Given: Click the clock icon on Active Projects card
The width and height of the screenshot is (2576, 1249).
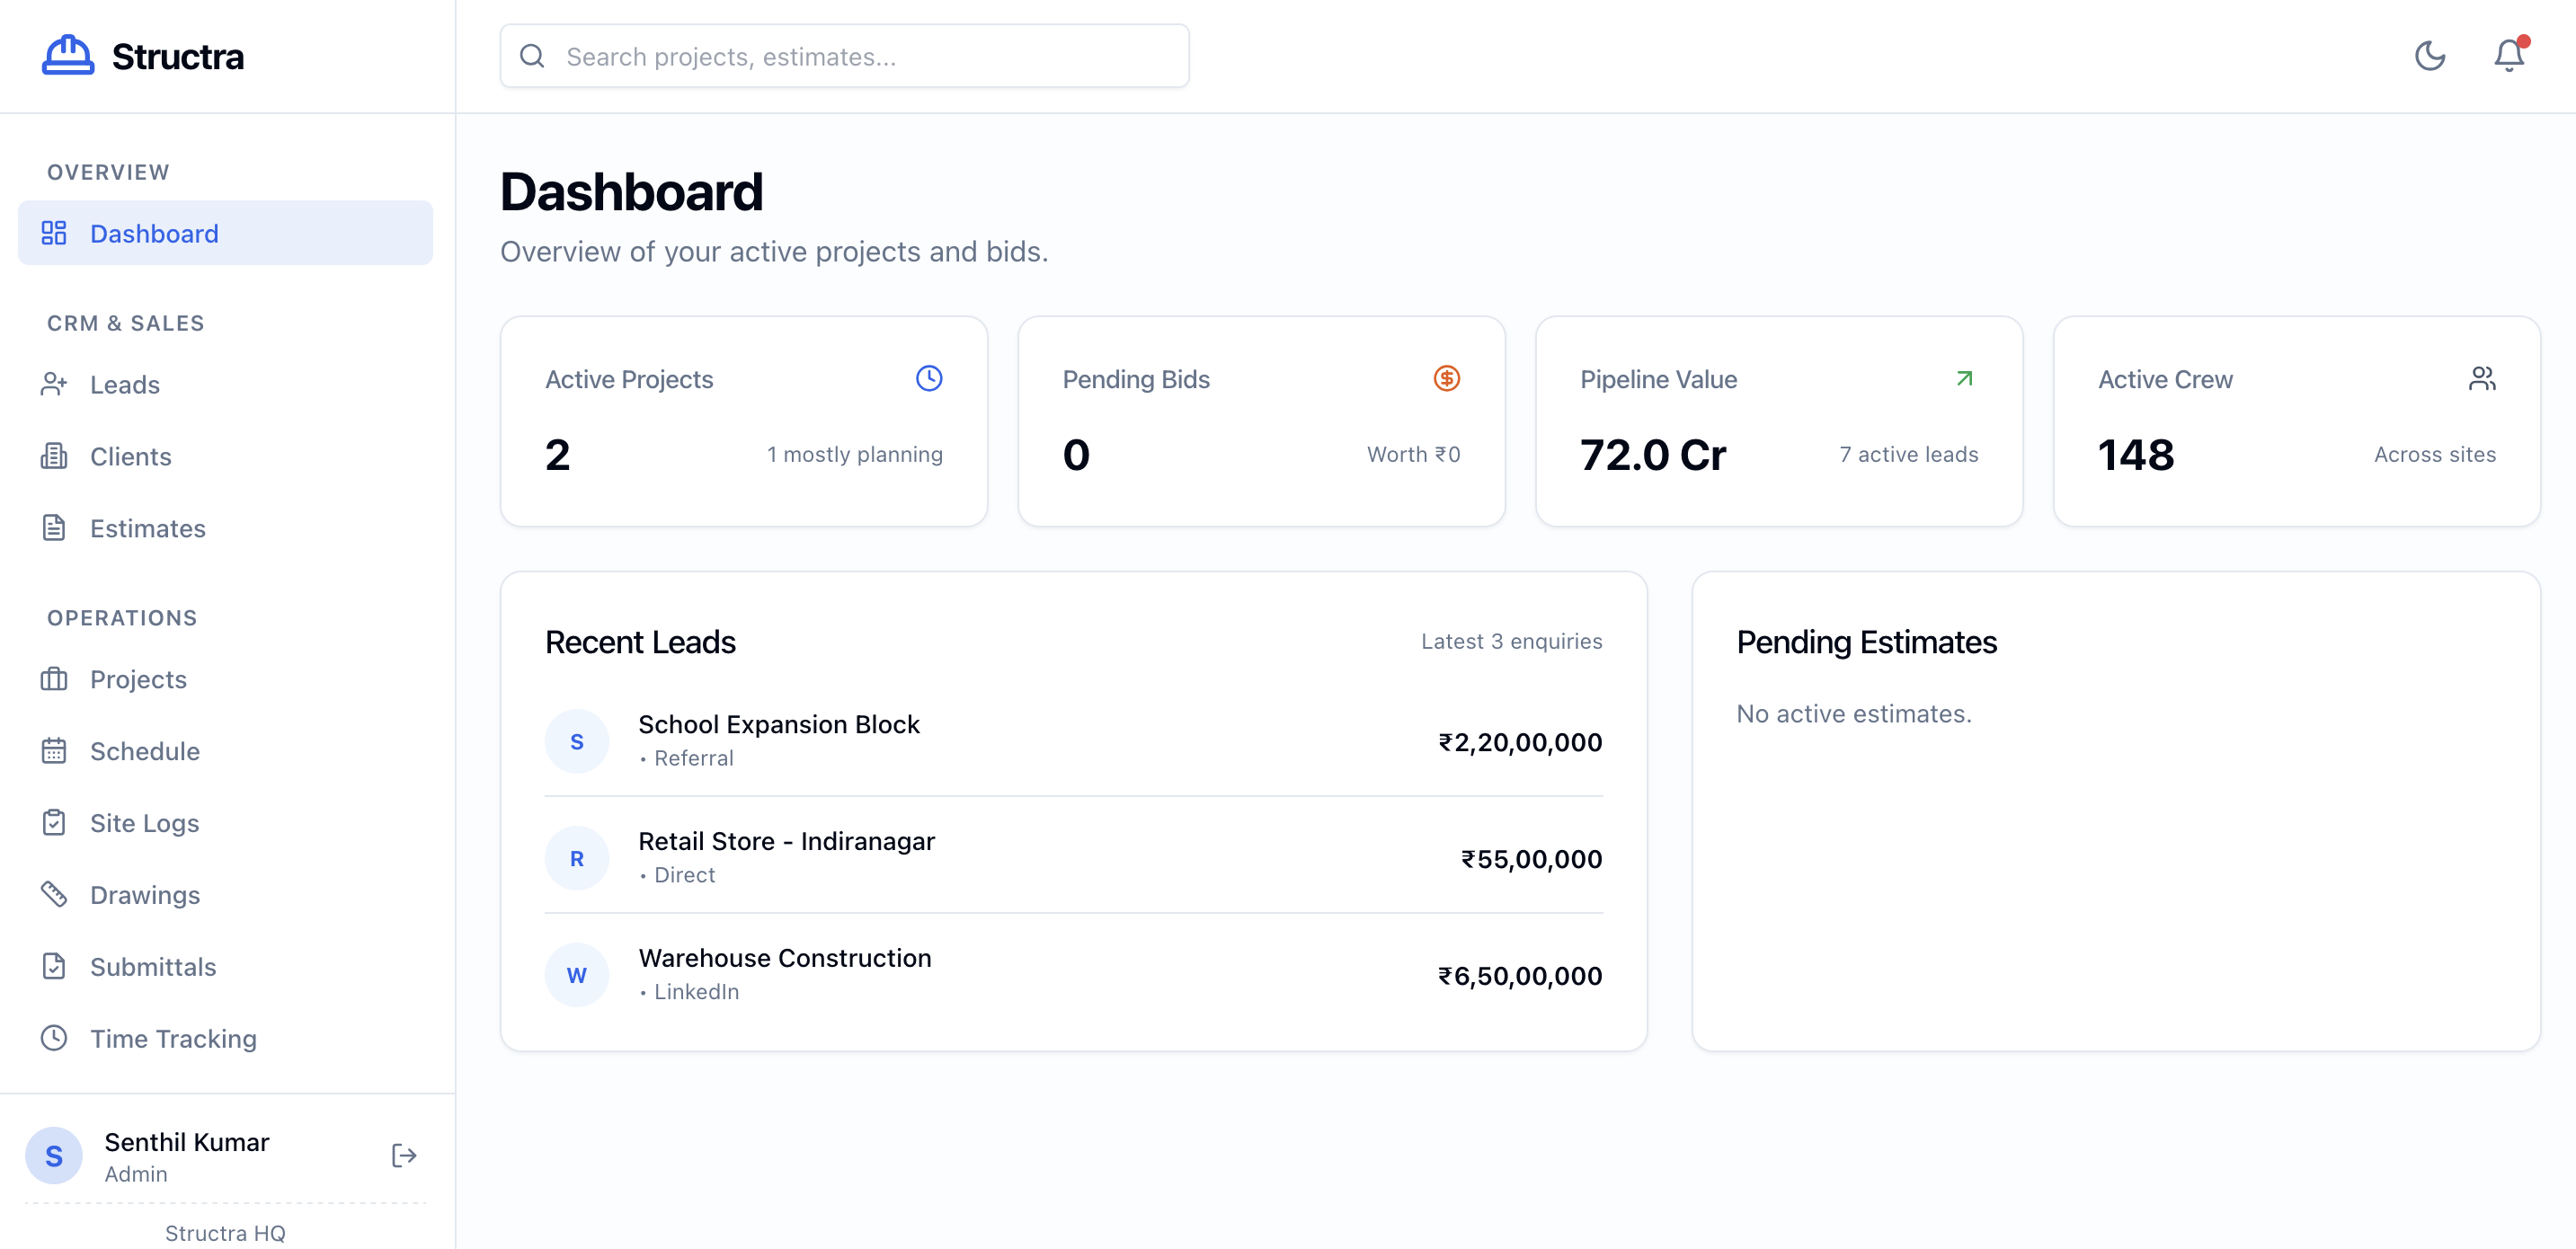Looking at the screenshot, I should click(x=928, y=378).
